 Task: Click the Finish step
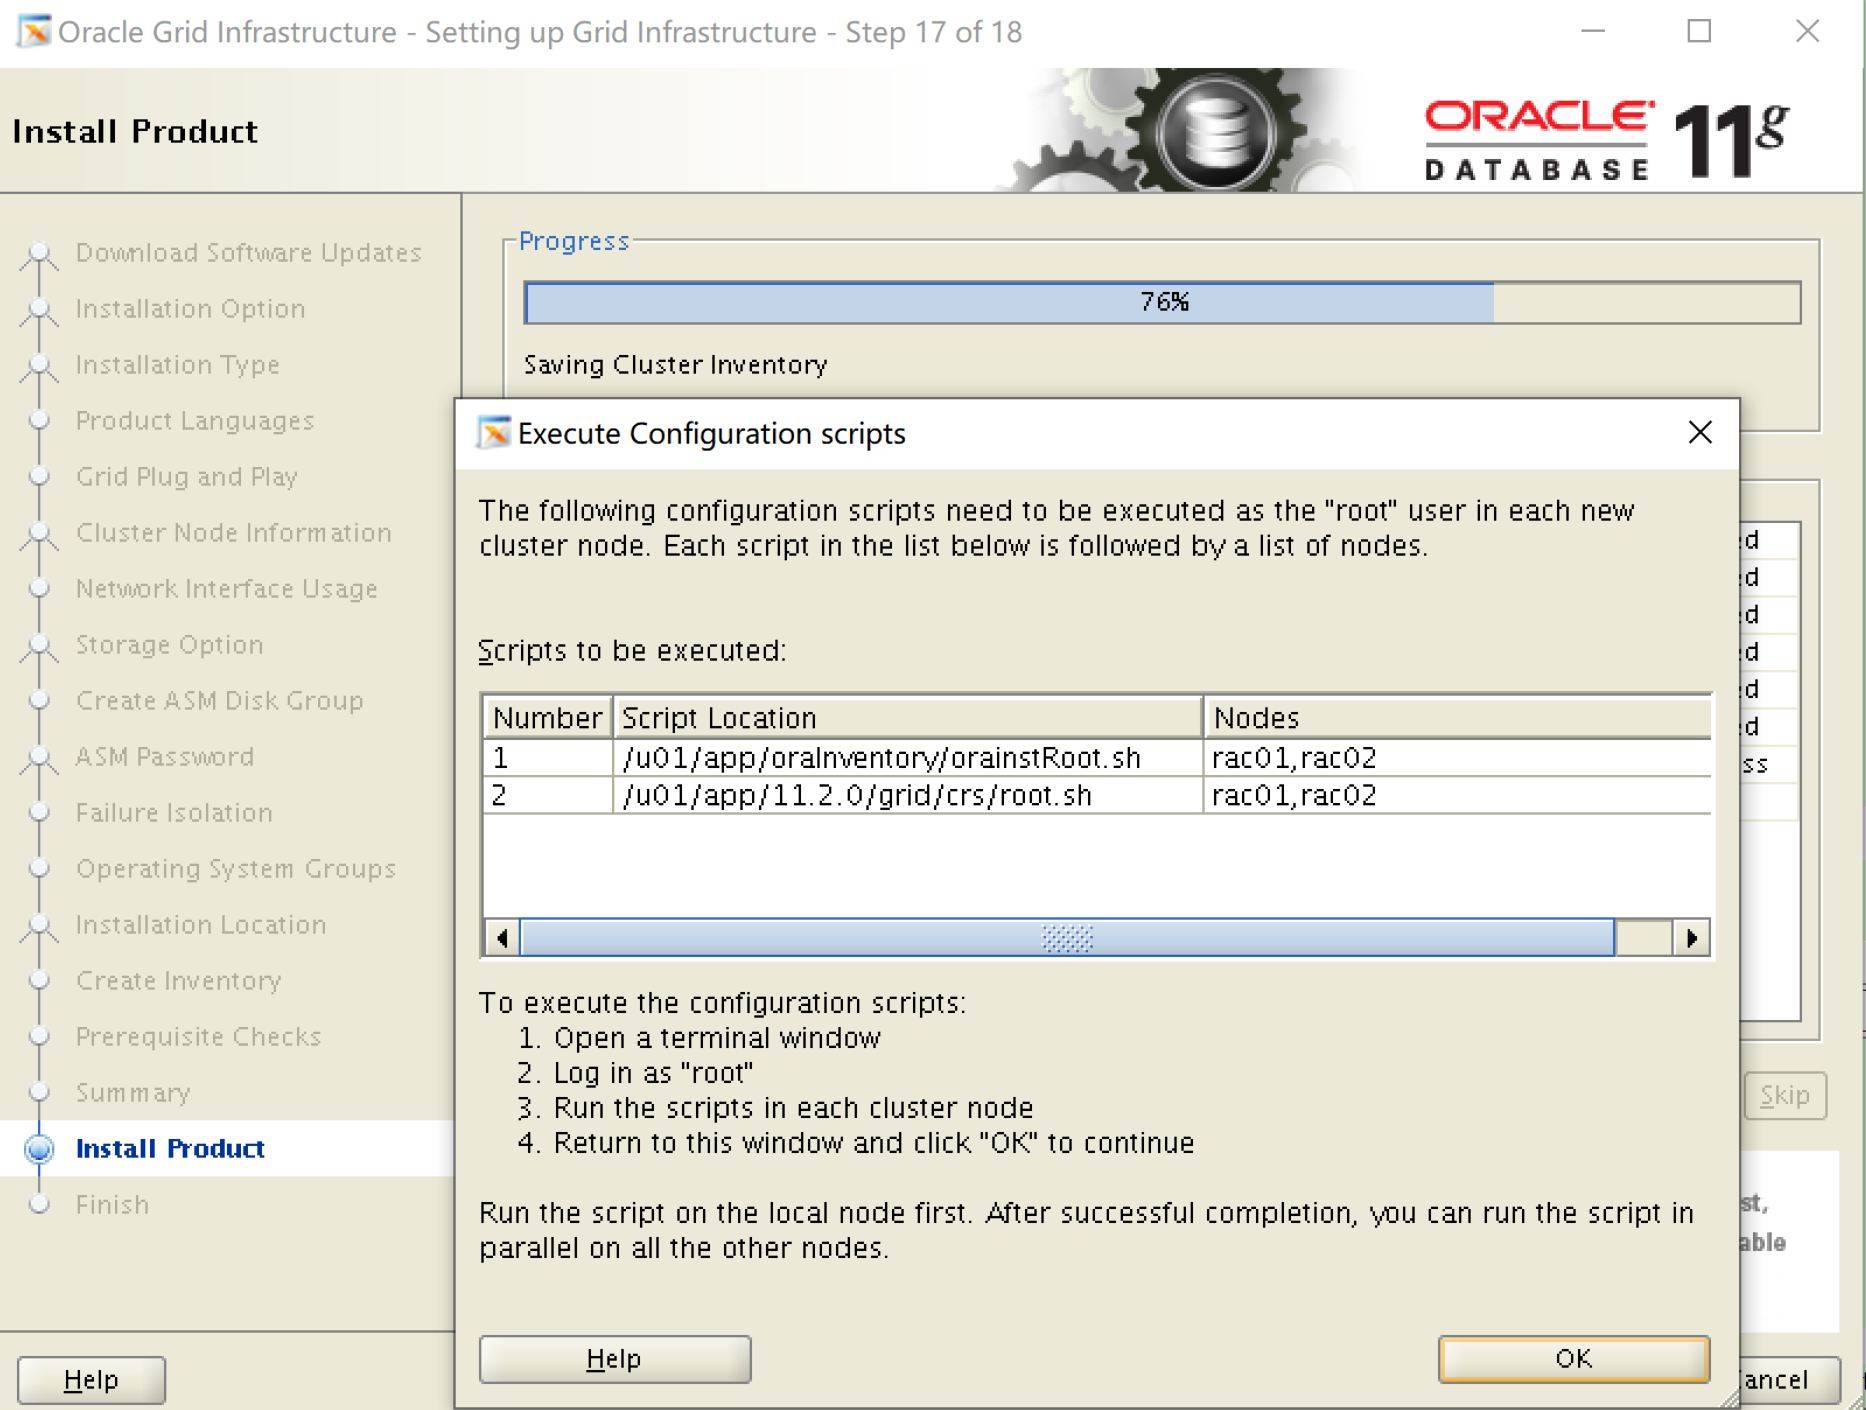click(x=112, y=1205)
